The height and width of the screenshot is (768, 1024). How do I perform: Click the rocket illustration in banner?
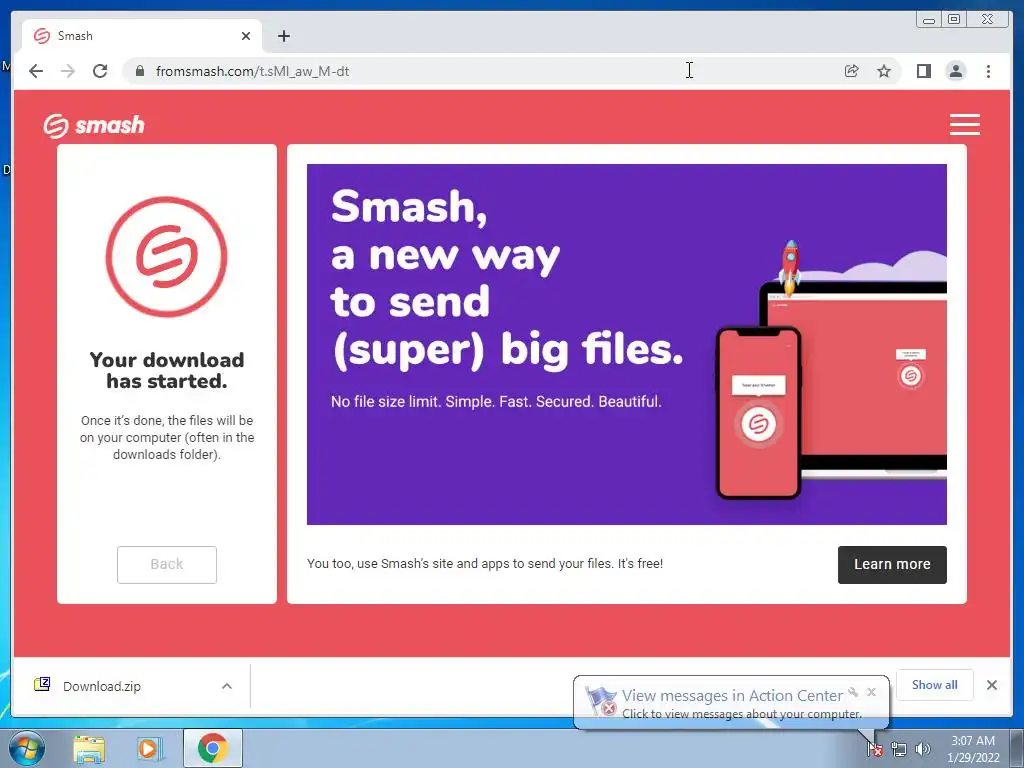[790, 266]
